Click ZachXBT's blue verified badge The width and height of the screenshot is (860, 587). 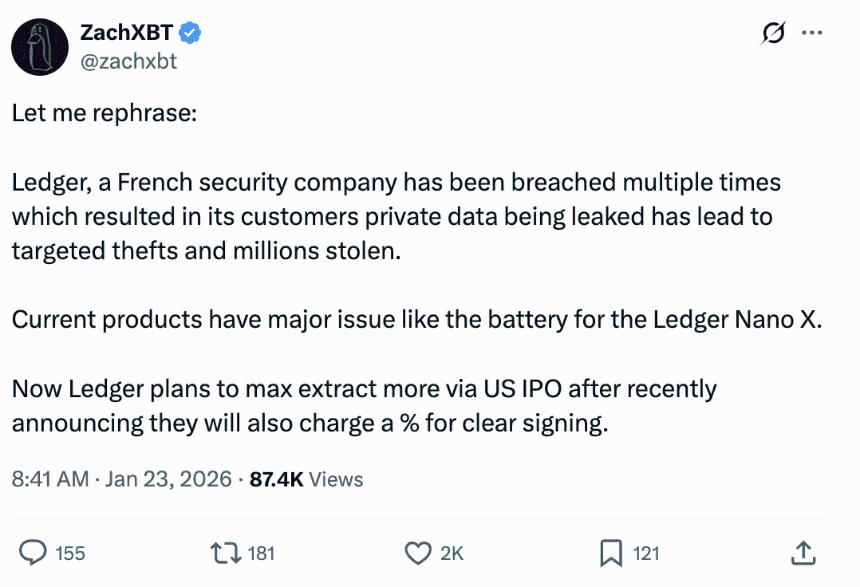point(190,33)
